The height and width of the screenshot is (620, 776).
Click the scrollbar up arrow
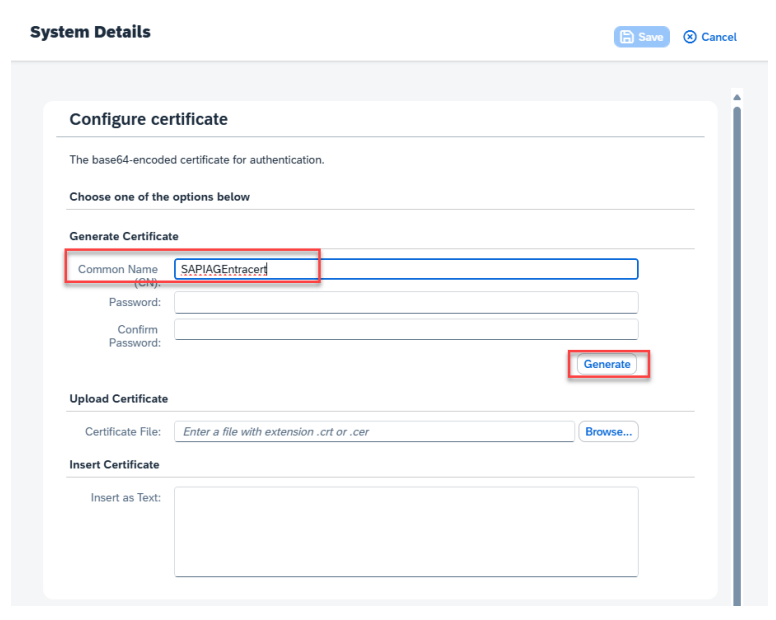[737, 97]
